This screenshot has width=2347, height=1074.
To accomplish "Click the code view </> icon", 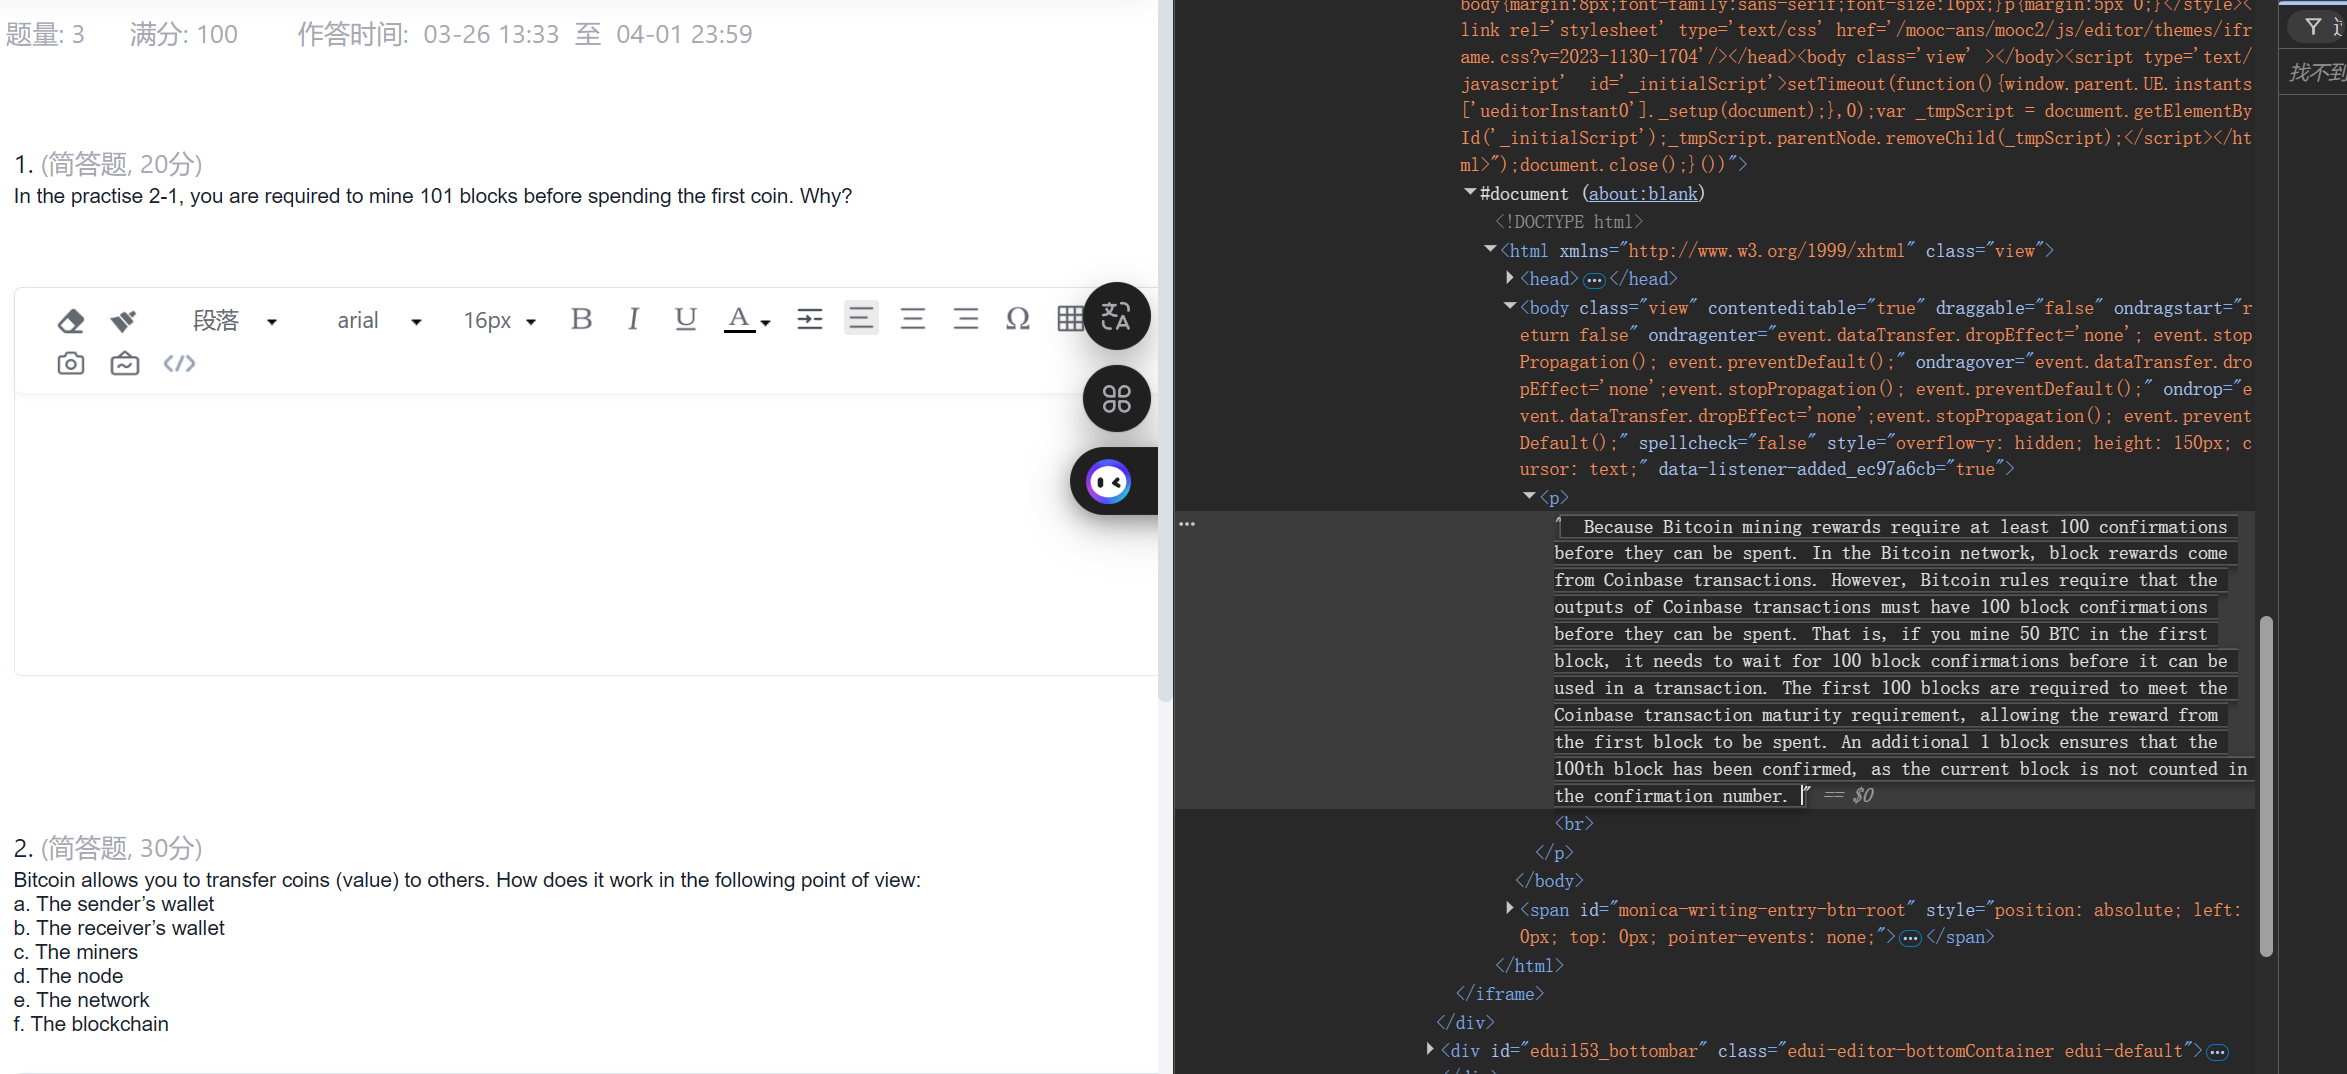I will pyautogui.click(x=179, y=364).
